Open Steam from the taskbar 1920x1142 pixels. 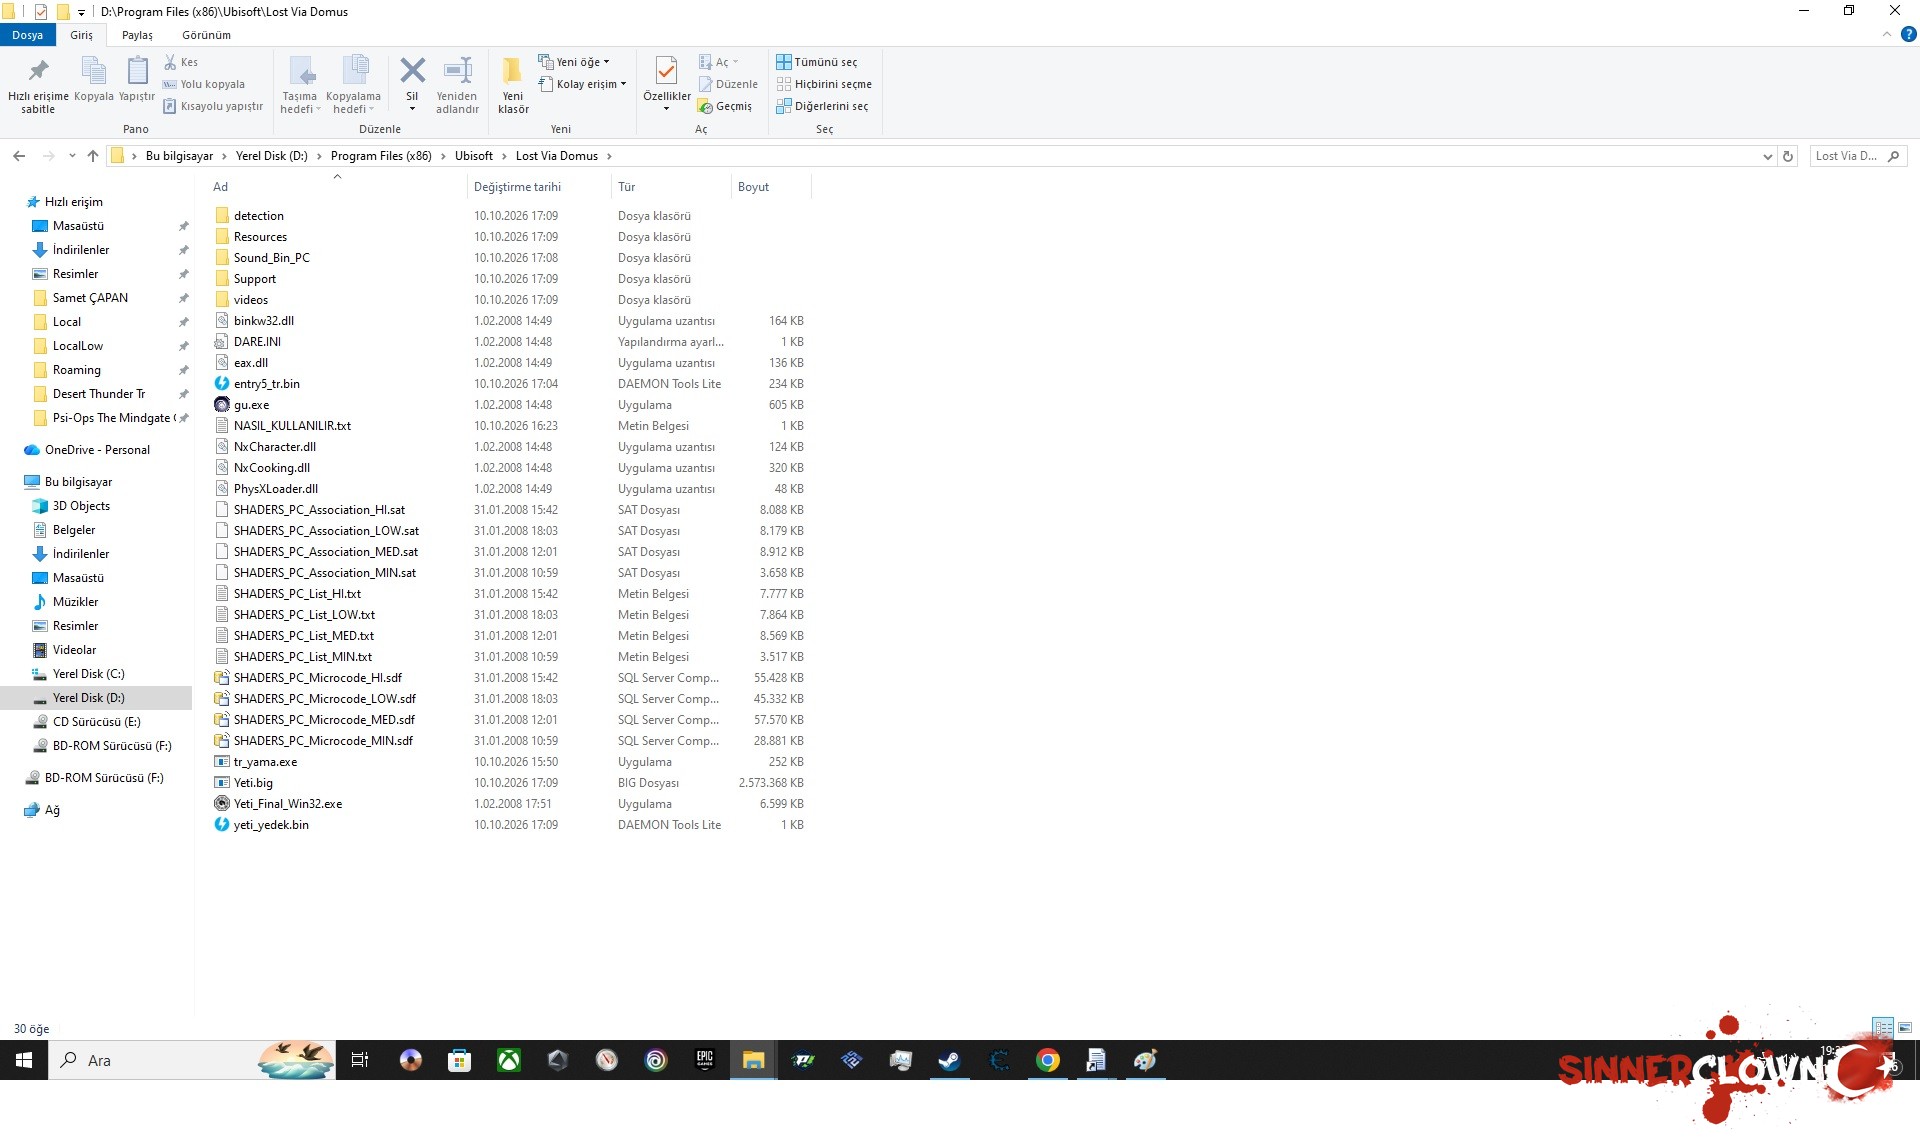949,1060
